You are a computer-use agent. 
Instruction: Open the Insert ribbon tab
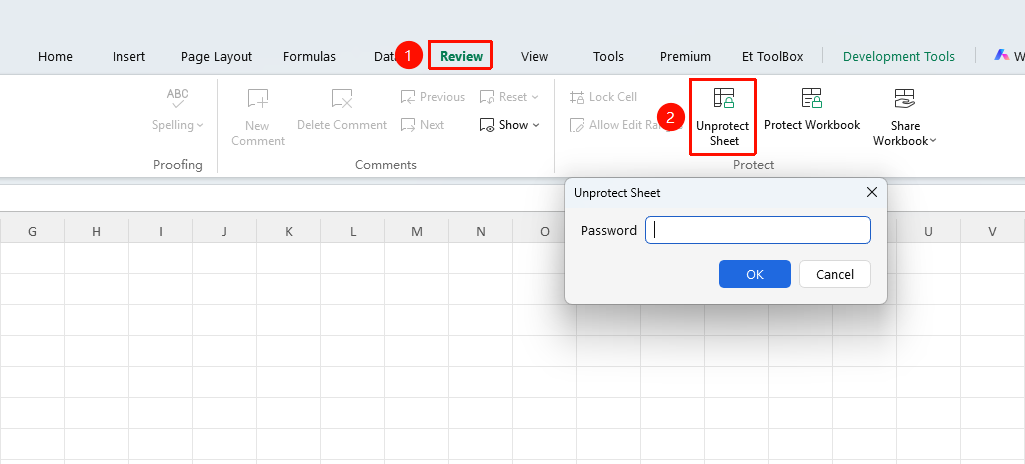point(129,56)
